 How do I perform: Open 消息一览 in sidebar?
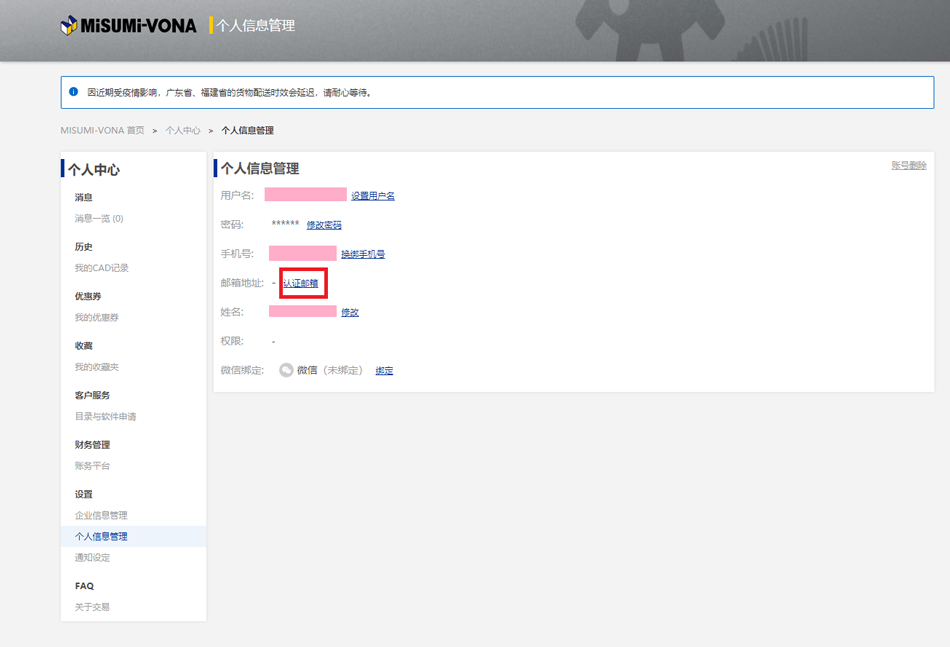point(99,218)
